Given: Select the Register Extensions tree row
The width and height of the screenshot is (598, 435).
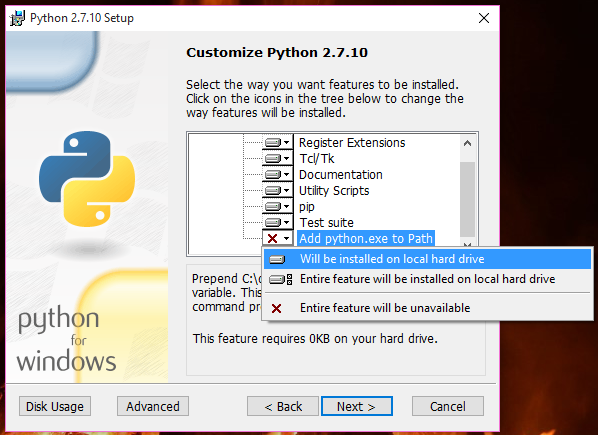Looking at the screenshot, I should 352,143.
